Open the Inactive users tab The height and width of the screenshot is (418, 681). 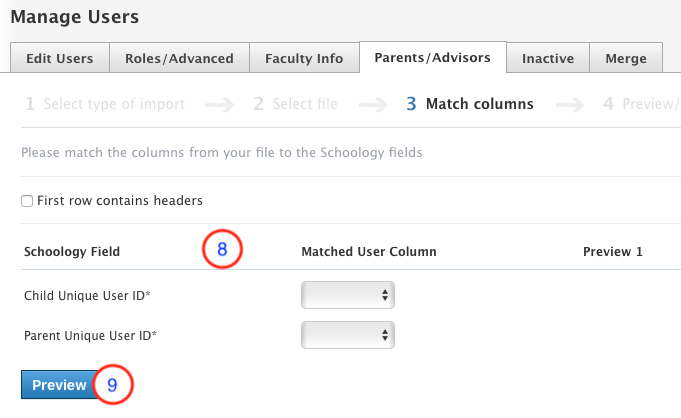(548, 59)
